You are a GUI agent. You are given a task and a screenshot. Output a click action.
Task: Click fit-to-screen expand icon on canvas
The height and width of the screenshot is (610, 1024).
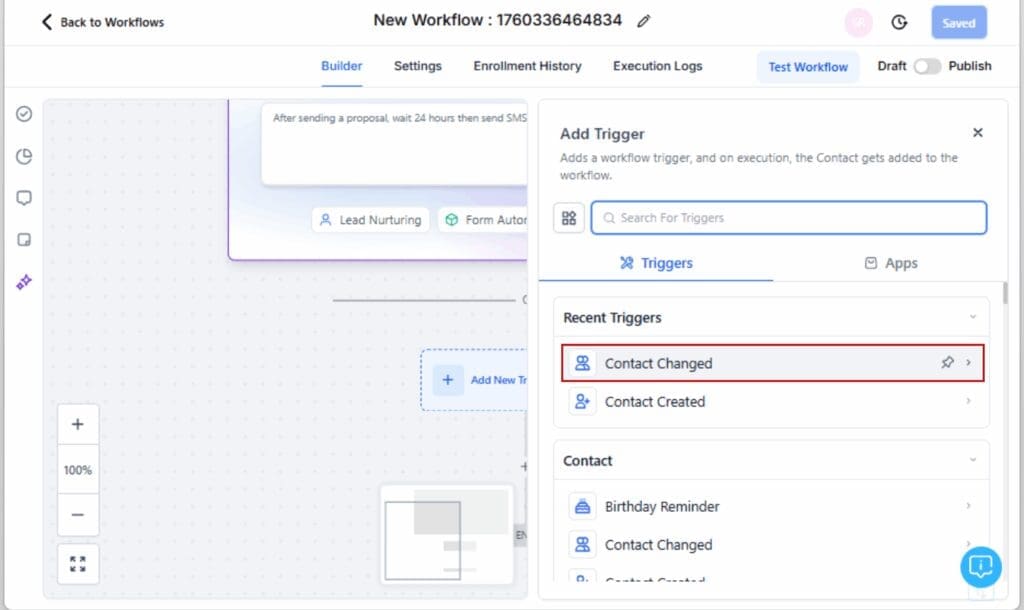click(78, 563)
